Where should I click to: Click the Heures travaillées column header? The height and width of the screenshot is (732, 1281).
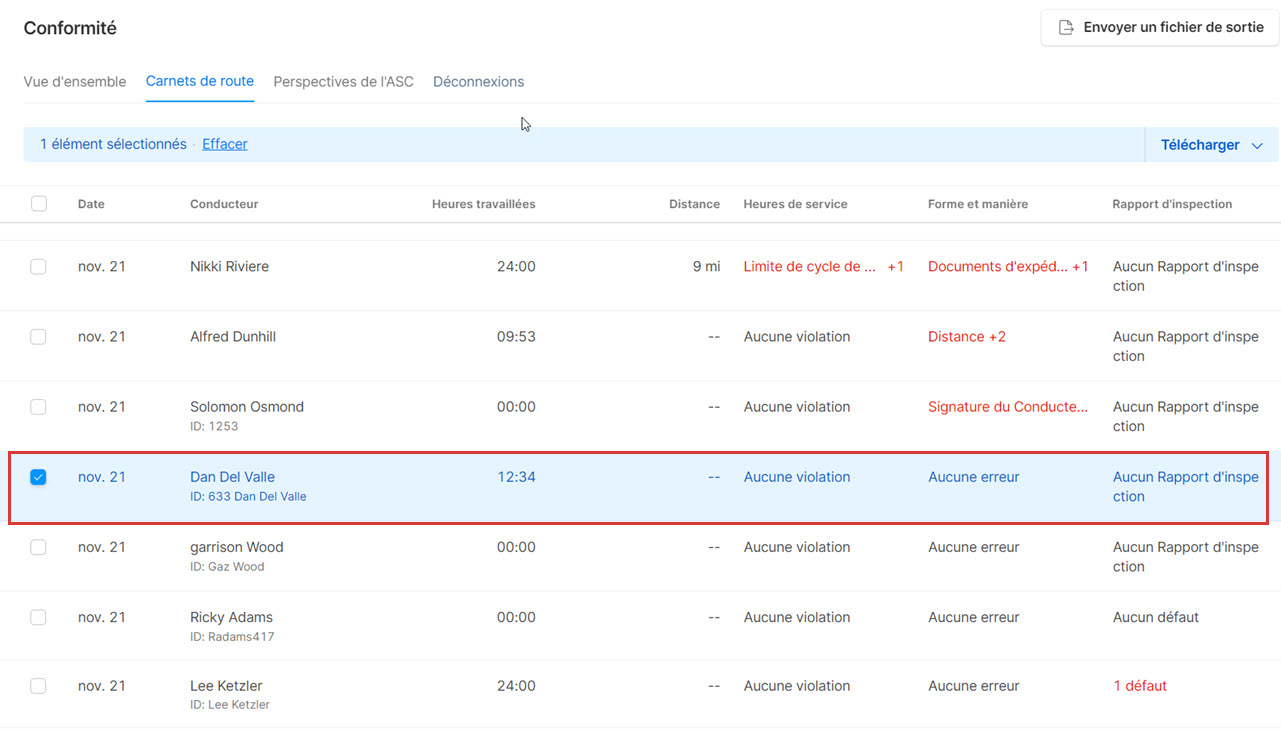[484, 204]
